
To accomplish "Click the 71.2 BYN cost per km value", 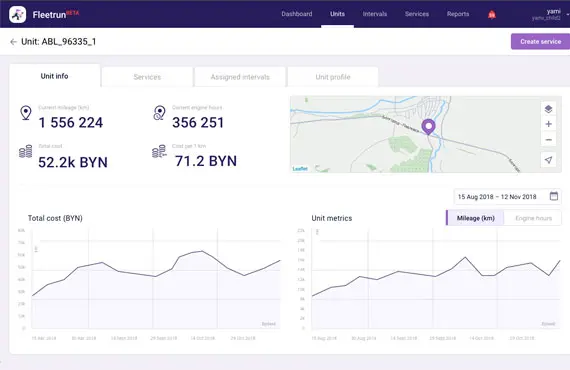I will coord(206,161).
